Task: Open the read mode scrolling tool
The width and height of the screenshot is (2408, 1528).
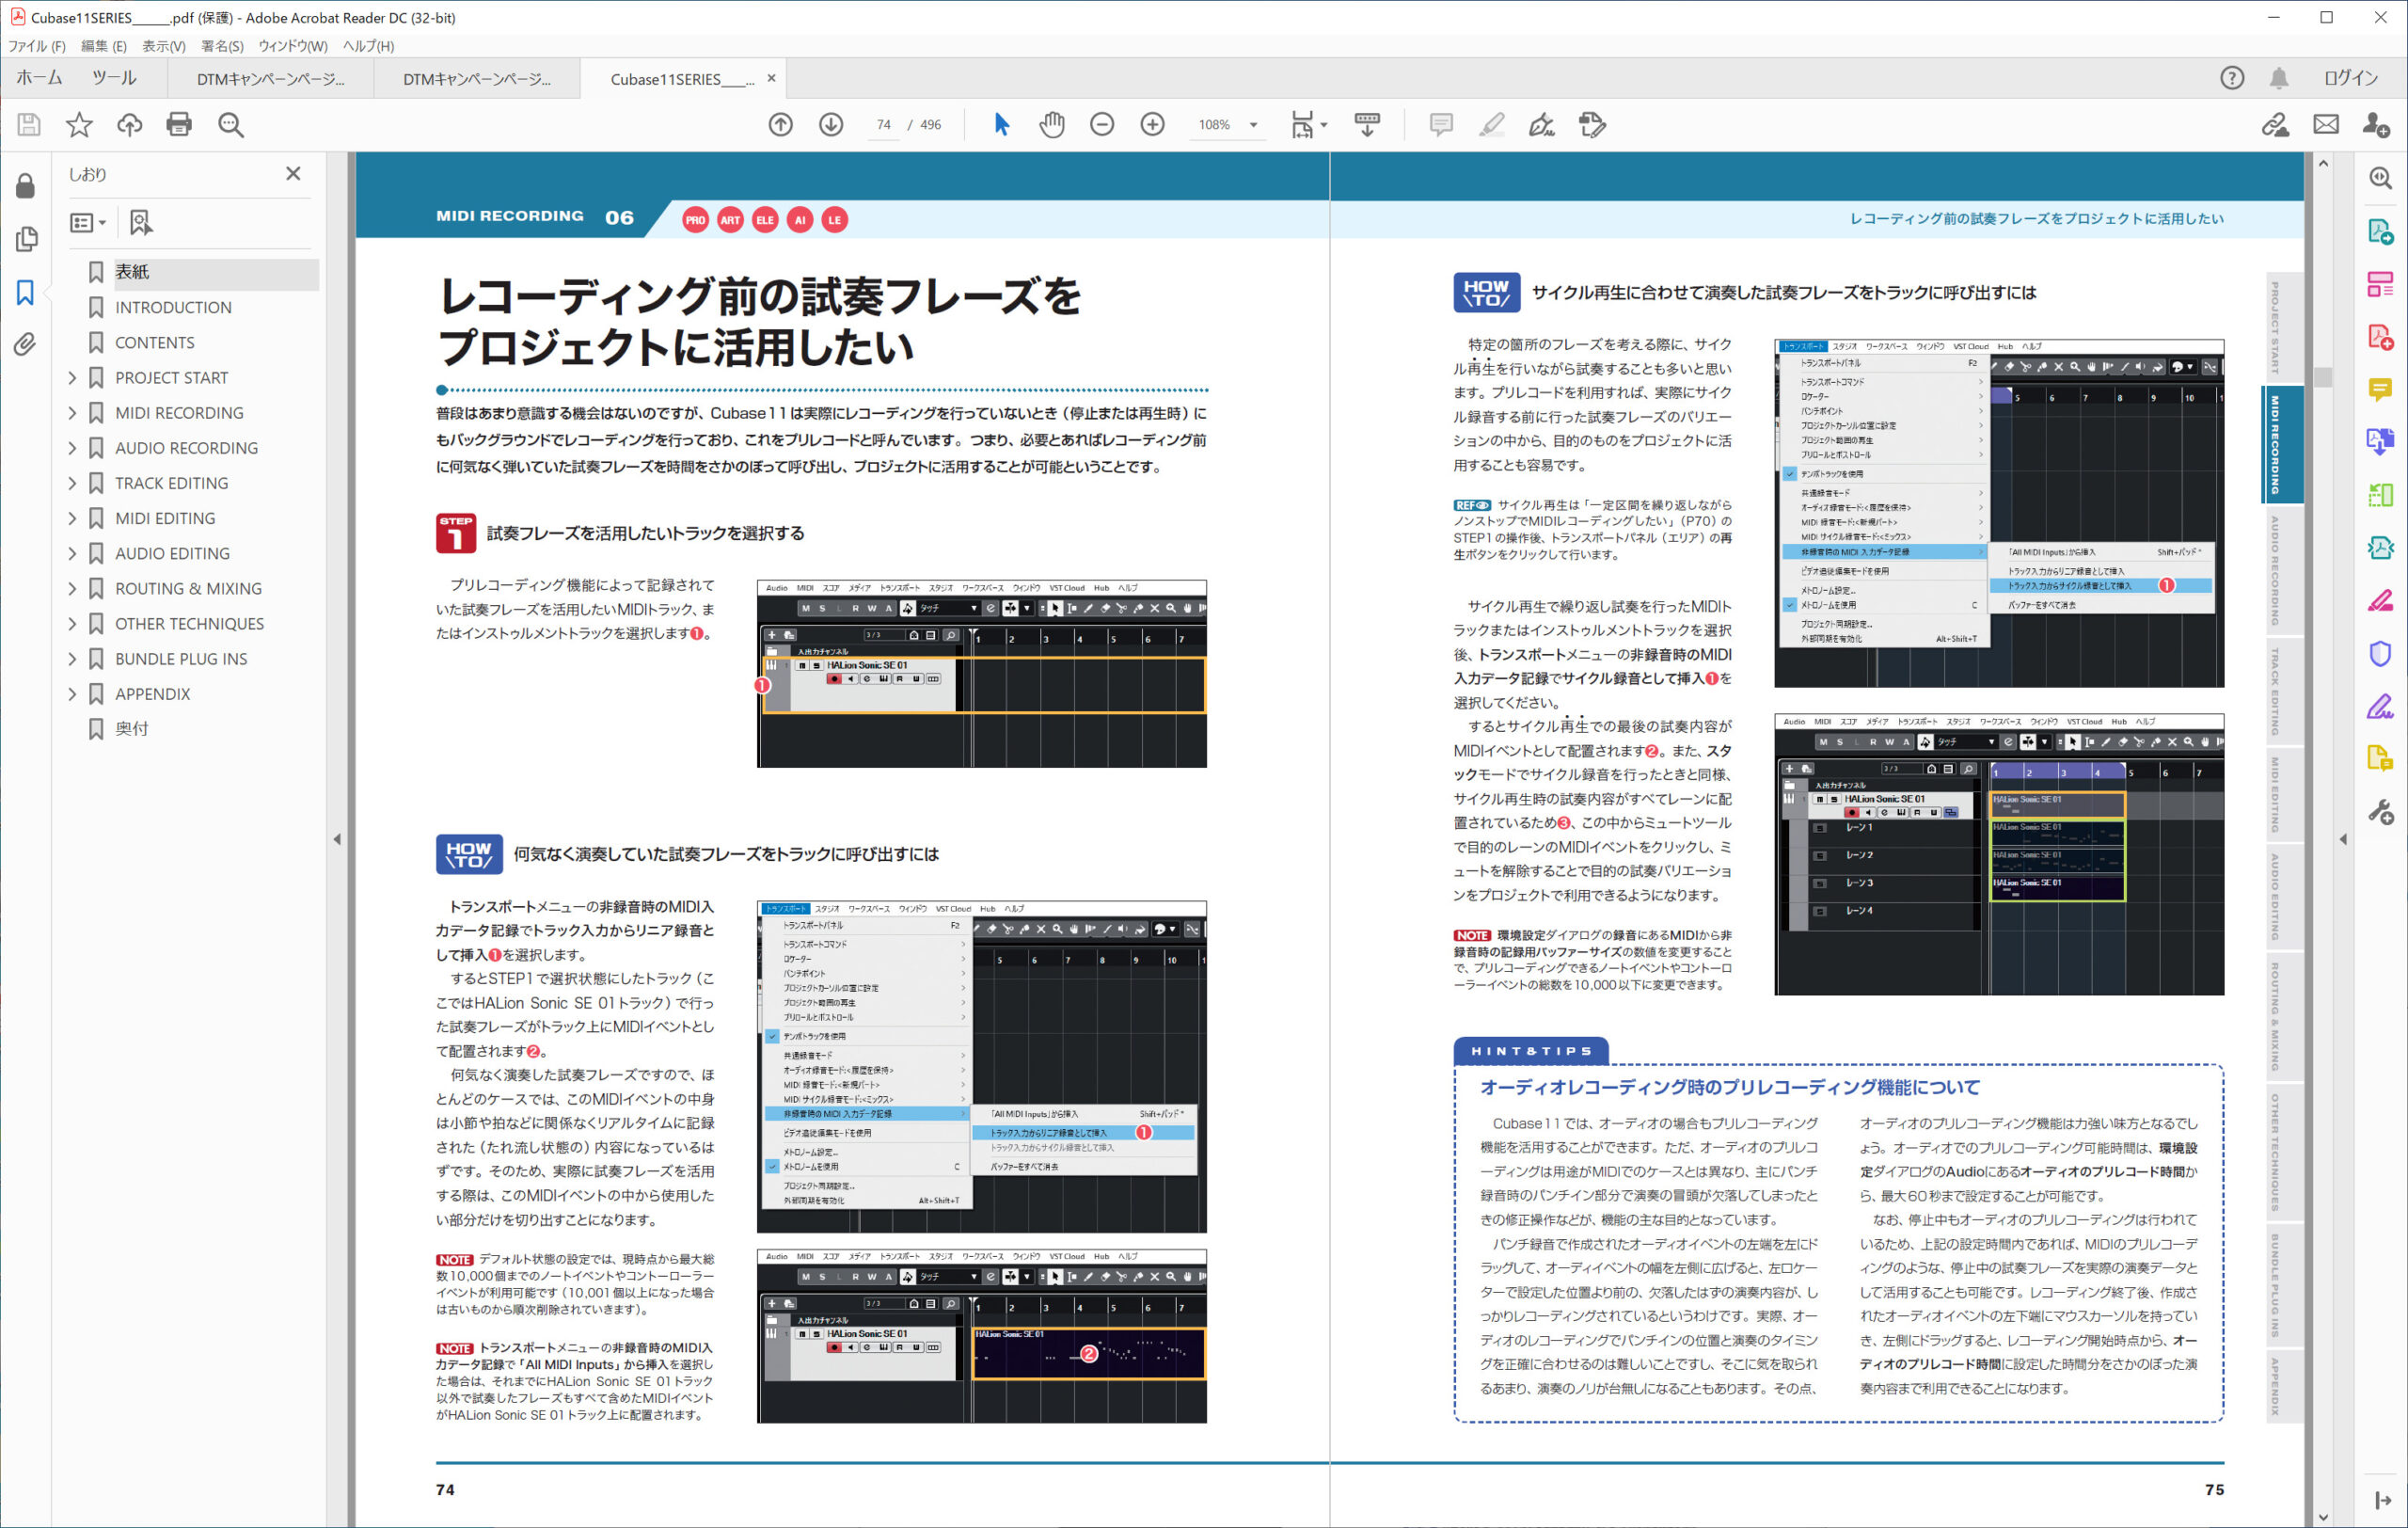Action: (1367, 125)
